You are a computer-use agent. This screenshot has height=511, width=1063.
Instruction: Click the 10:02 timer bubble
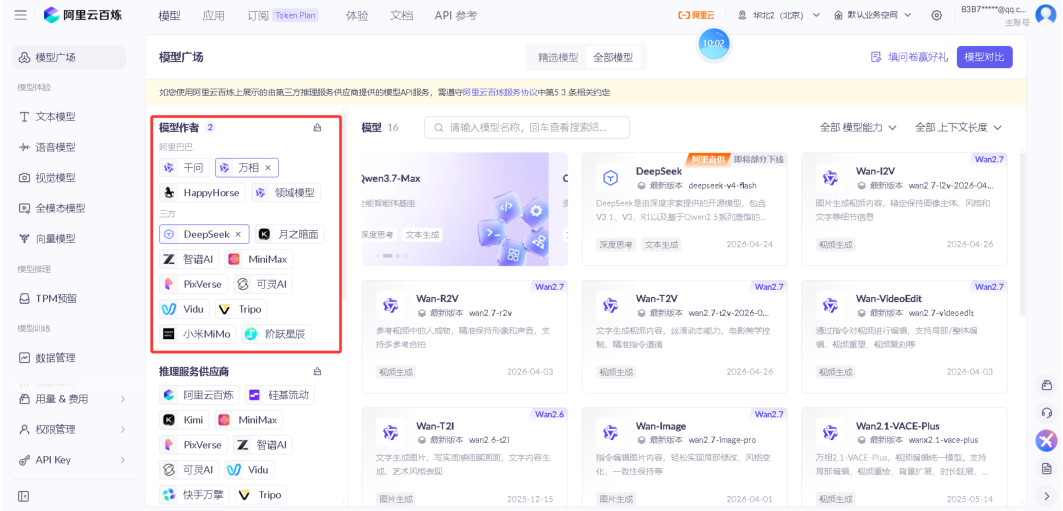714,43
